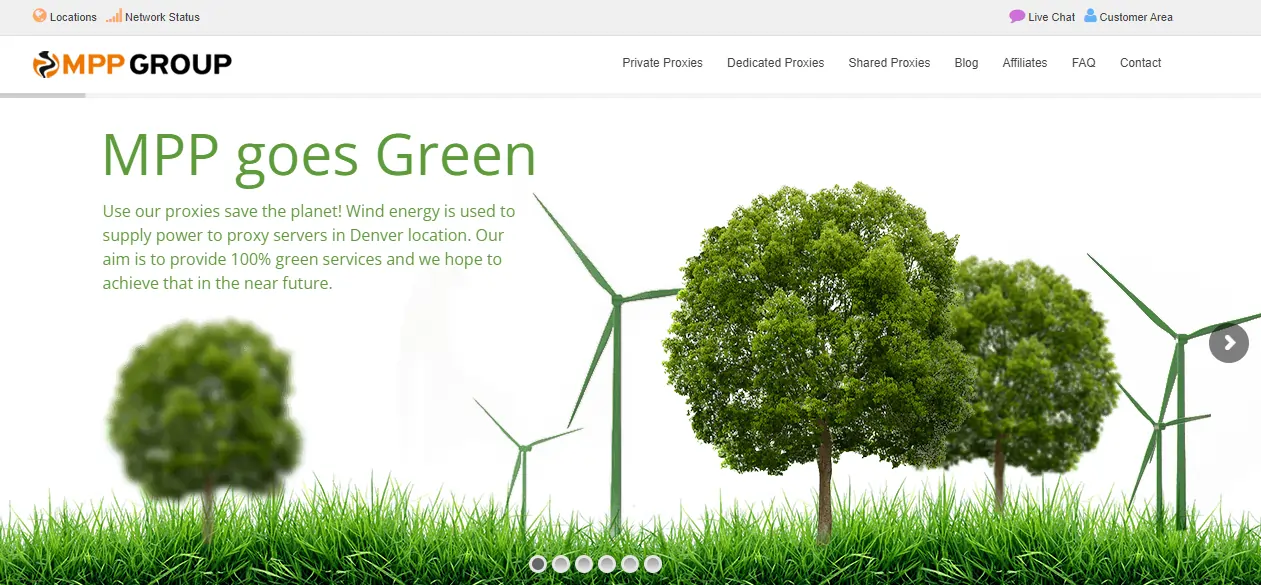The height and width of the screenshot is (585, 1261).
Task: Open the Private Proxies menu item
Action: tap(662, 63)
